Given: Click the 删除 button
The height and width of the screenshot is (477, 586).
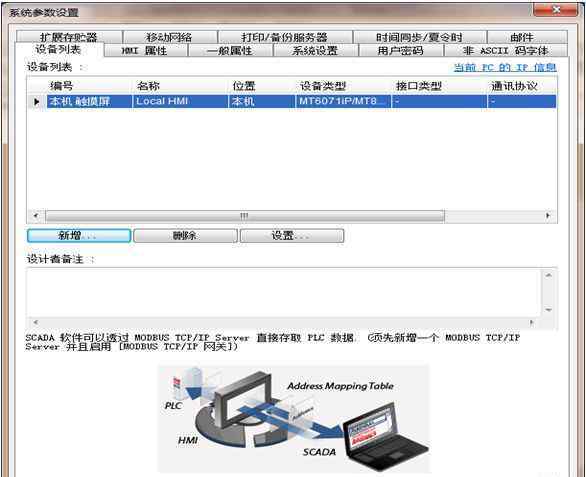Looking at the screenshot, I should click(185, 236).
